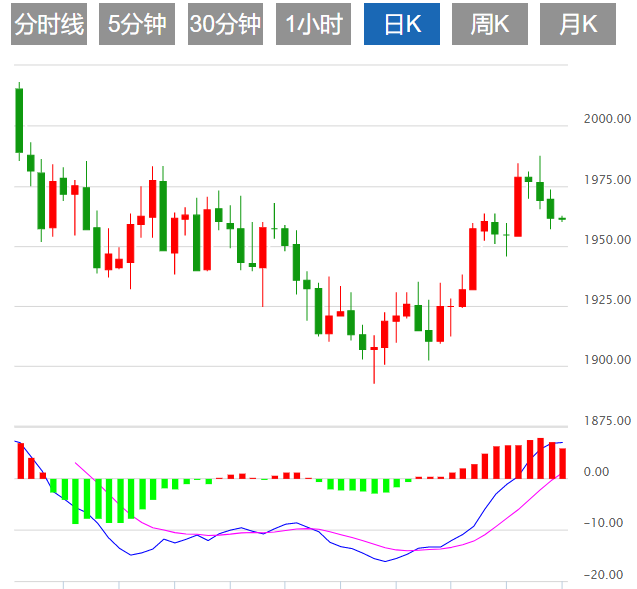
Task: Click the tallest red MACD histogram bar
Action: click(x=540, y=458)
